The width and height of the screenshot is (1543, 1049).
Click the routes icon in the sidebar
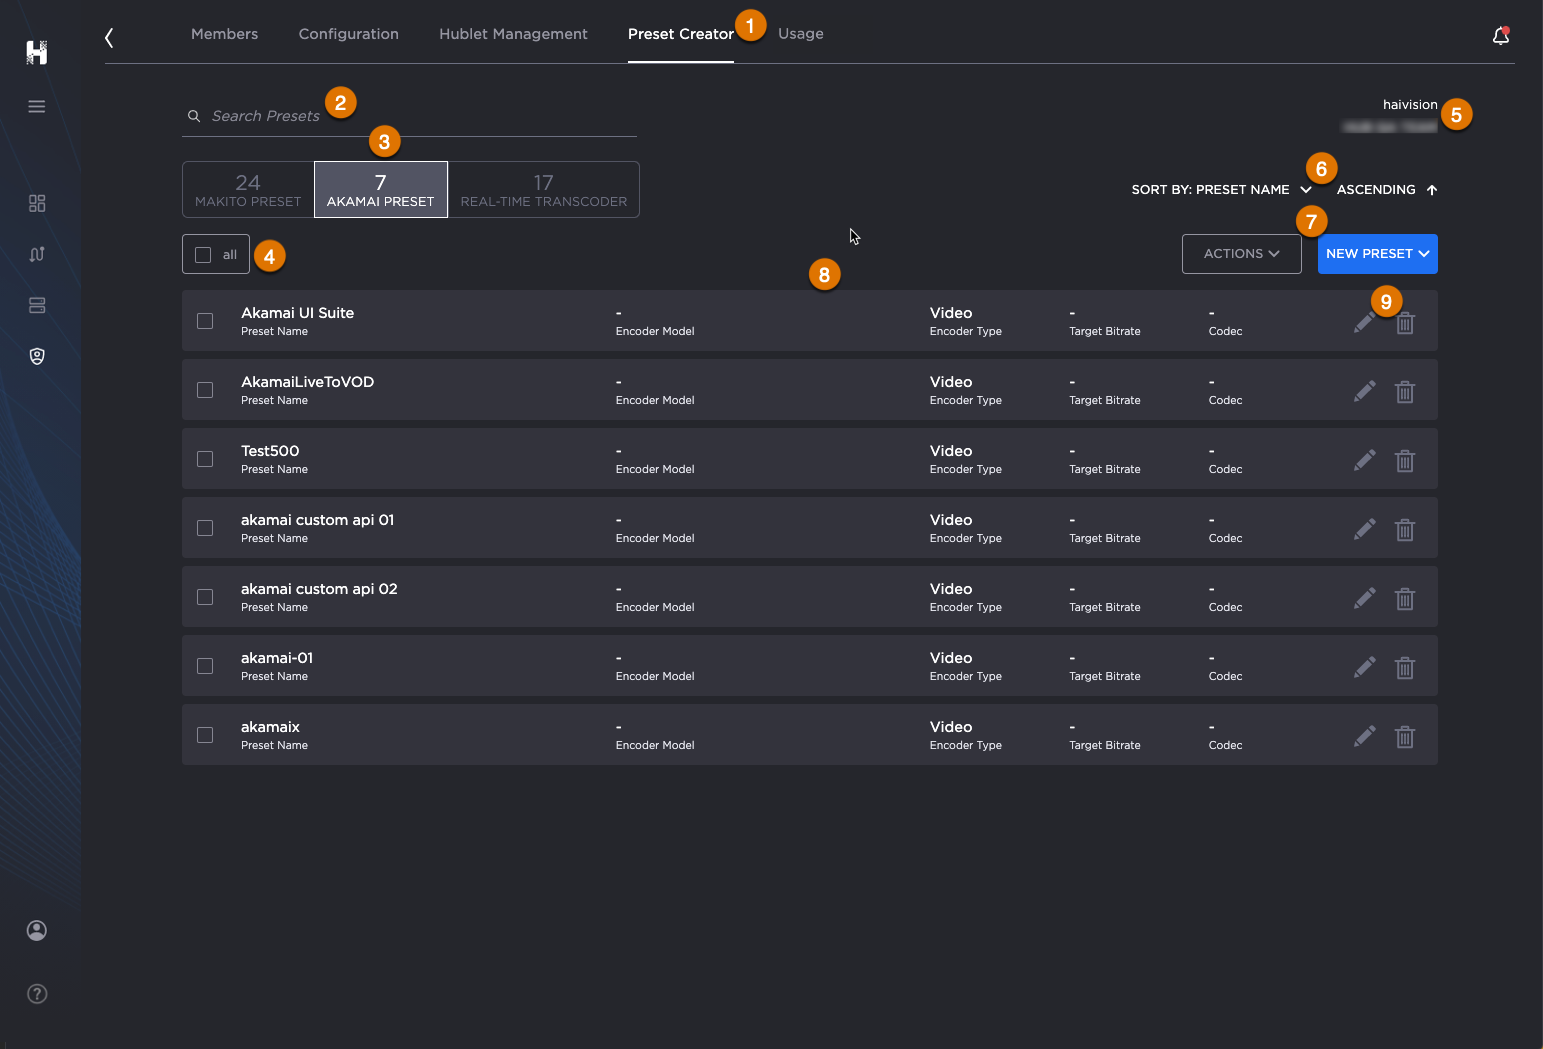click(x=37, y=254)
